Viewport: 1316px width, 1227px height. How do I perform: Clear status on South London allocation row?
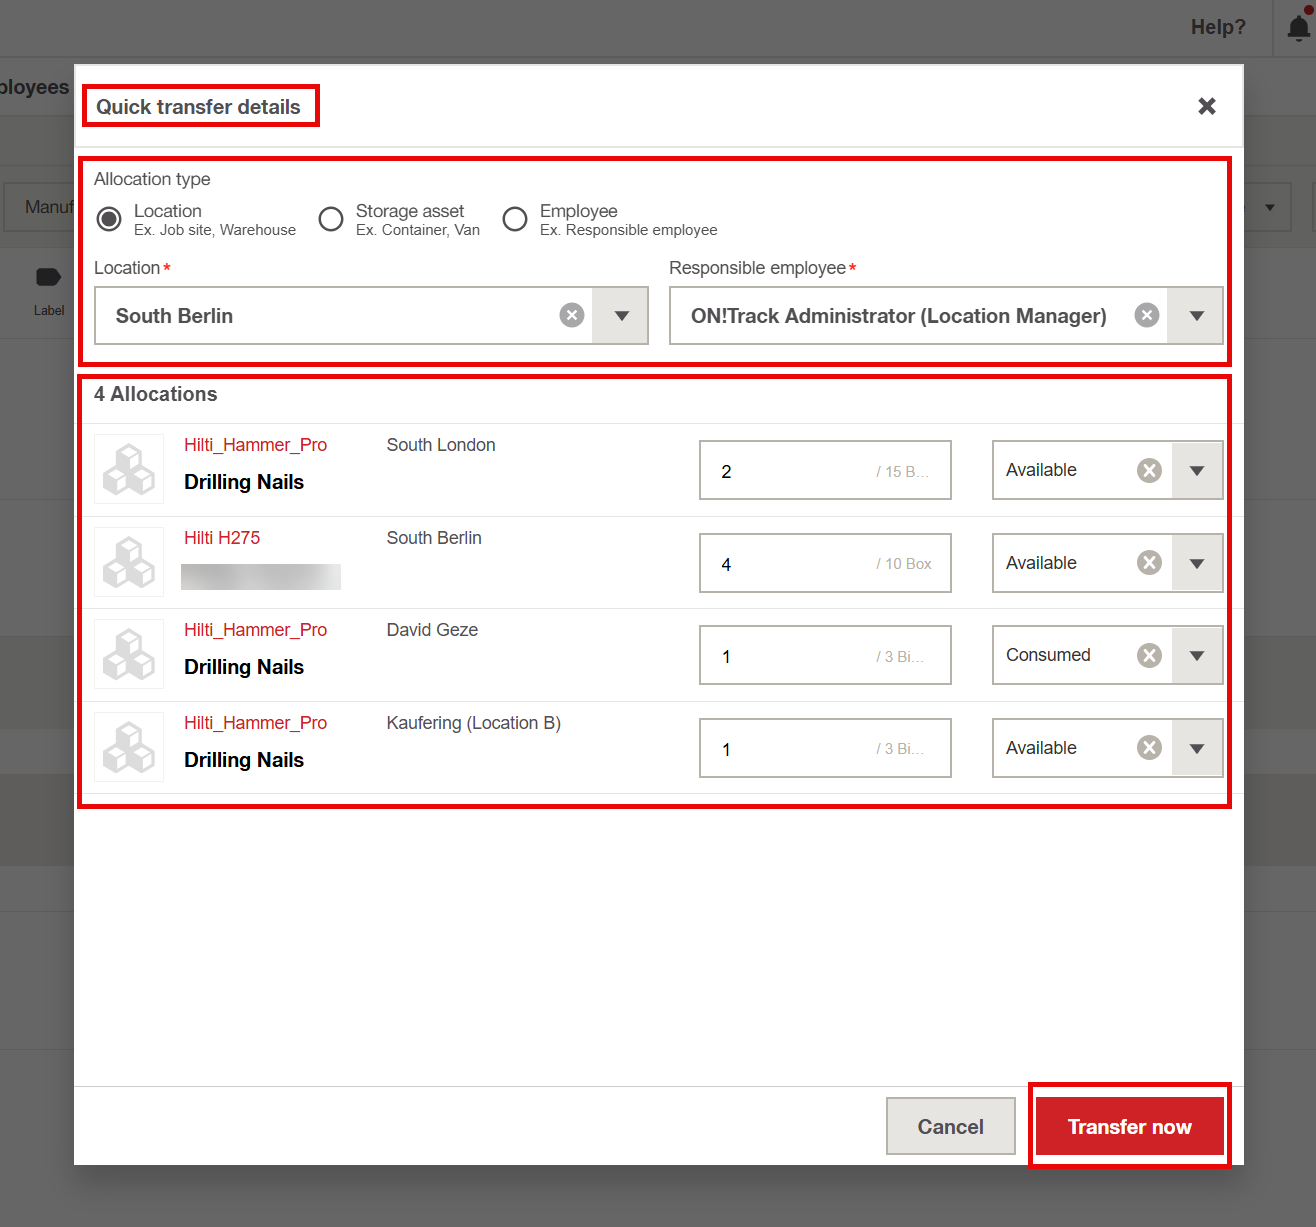coord(1150,470)
